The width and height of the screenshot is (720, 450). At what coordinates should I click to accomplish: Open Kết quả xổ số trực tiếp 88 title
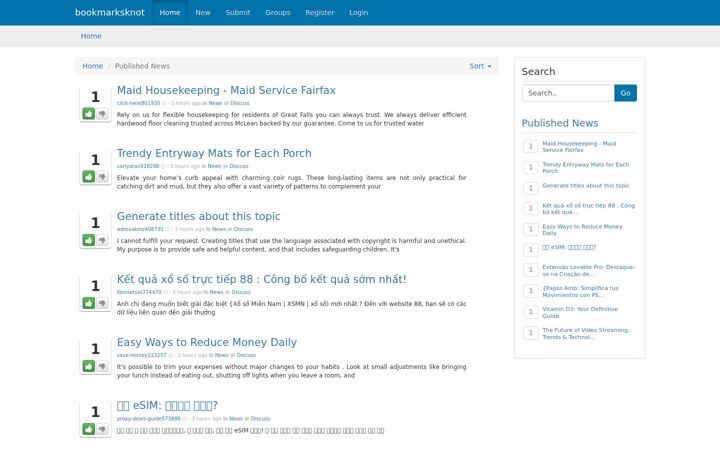261,279
